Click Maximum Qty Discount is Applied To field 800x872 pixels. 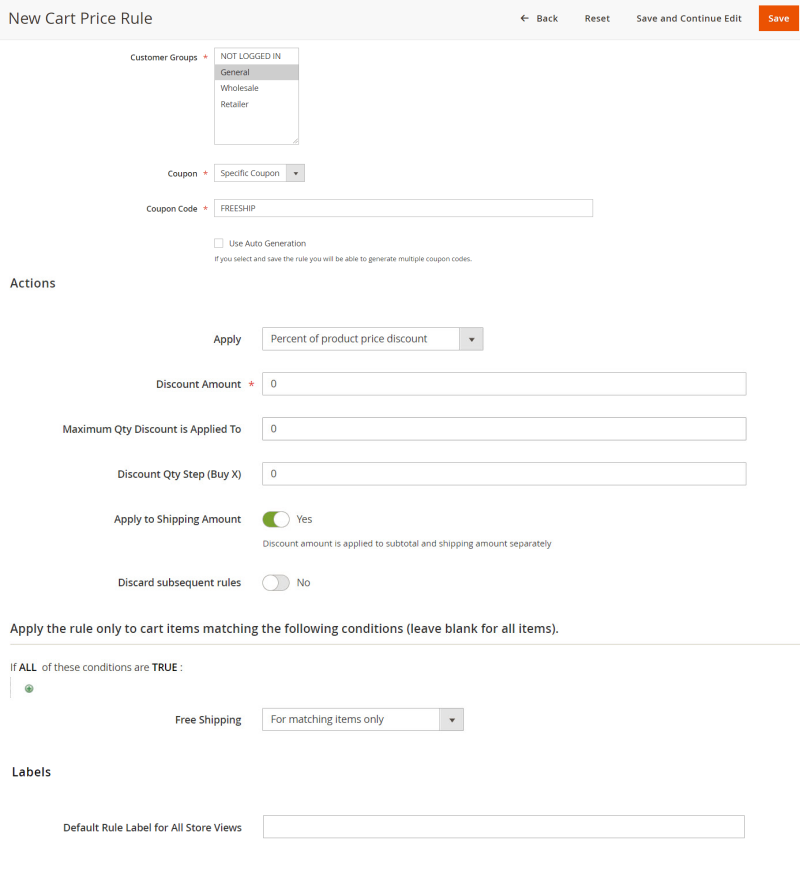504,429
